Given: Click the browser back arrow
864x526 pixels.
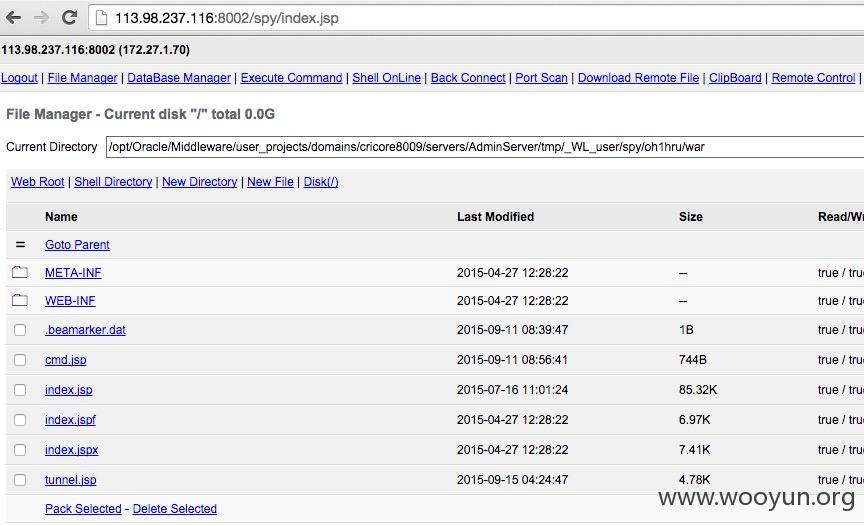Looking at the screenshot, I should [x=13, y=18].
